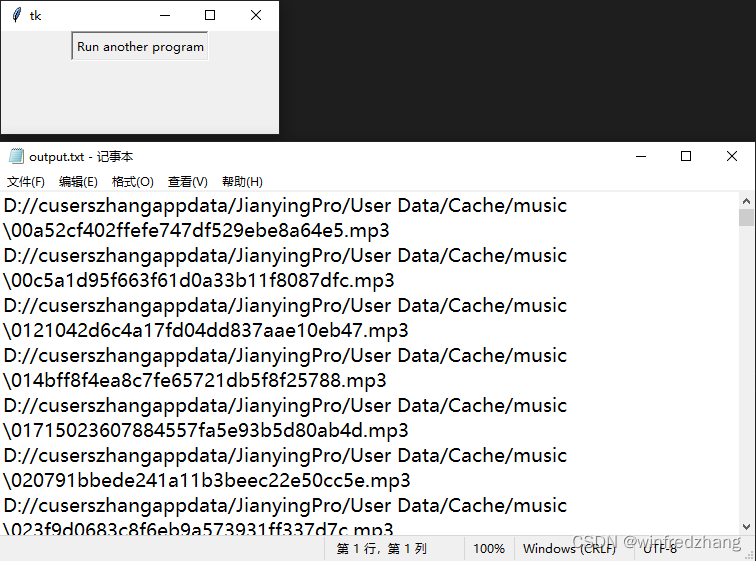
Task: Minimize the tk window
Action: [165, 15]
